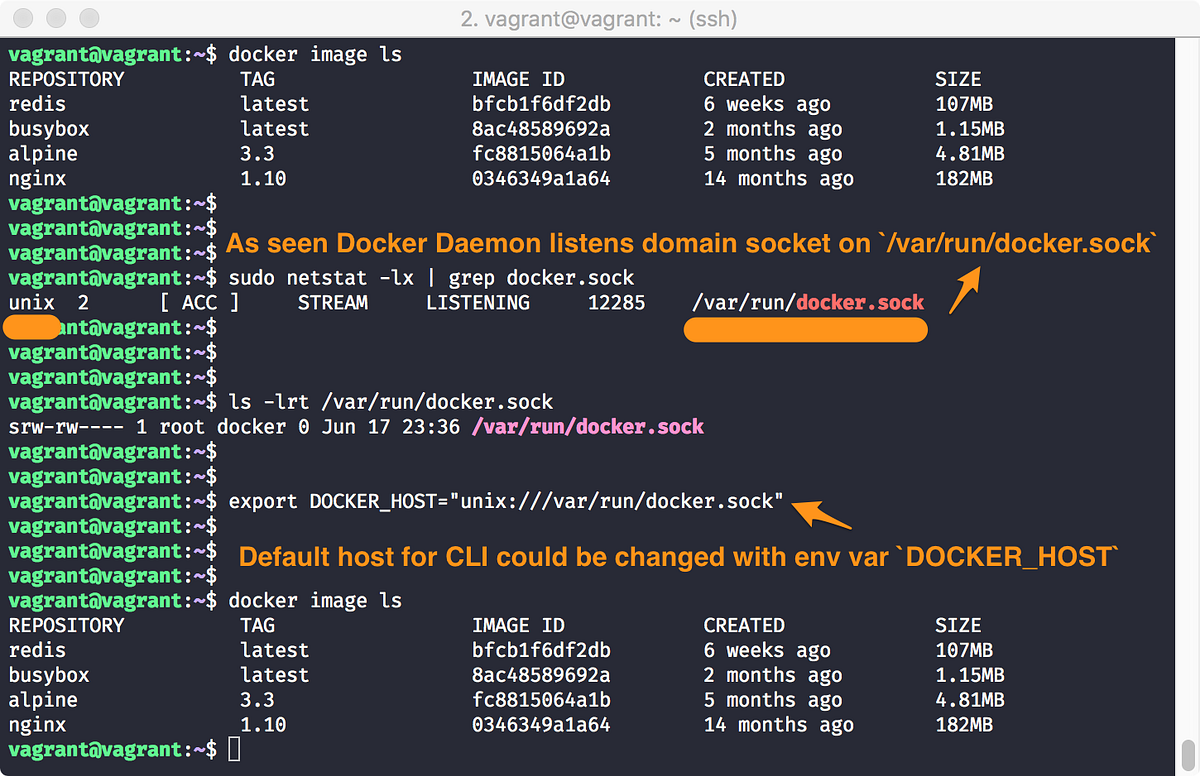Click the redis image ID bfcb1f6df2db
Viewport: 1200px width, 776px height.
point(543,103)
